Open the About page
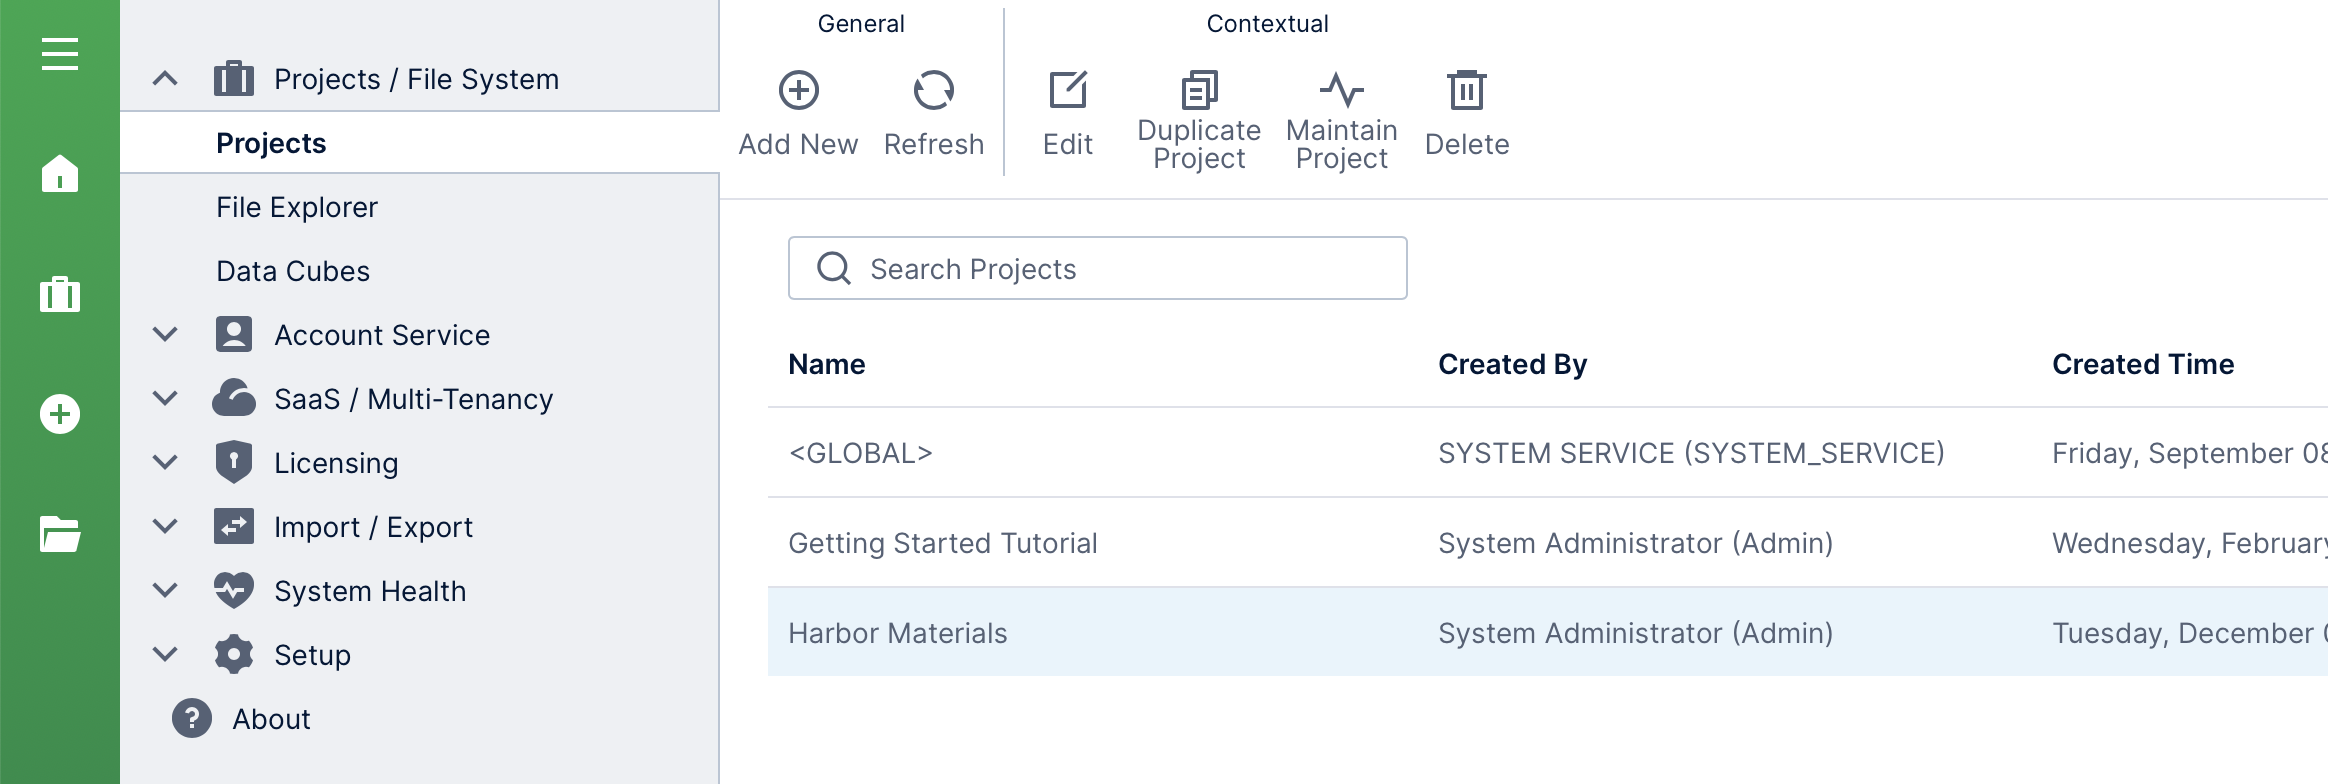 (271, 719)
